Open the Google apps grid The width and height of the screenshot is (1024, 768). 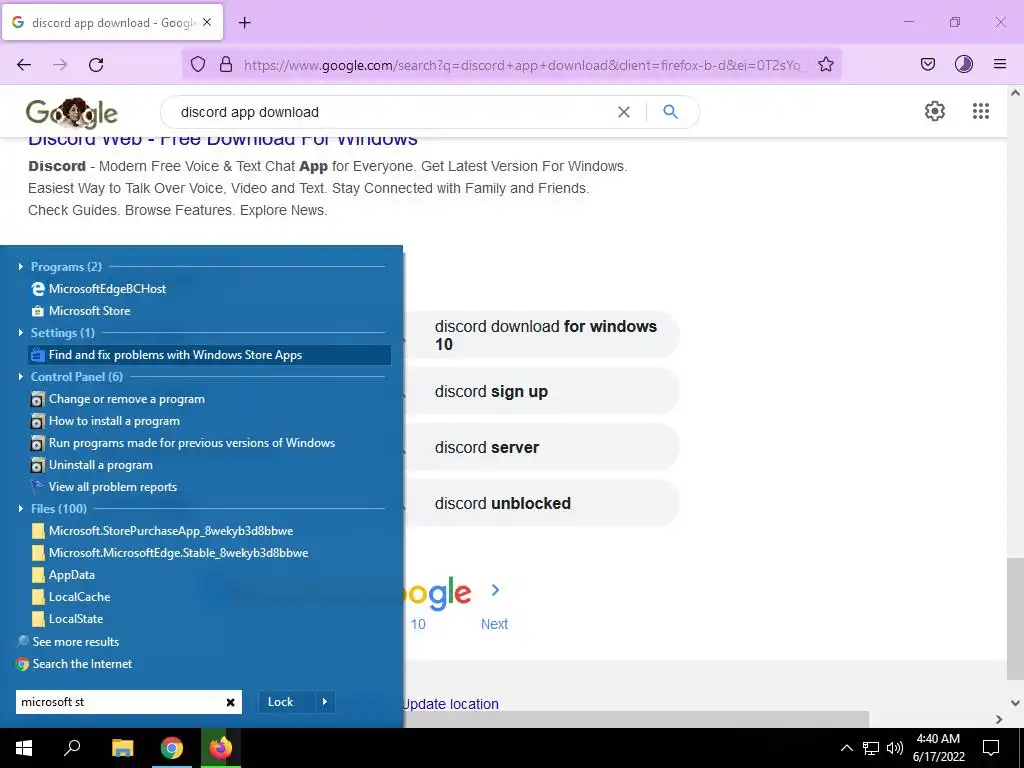tap(980, 111)
